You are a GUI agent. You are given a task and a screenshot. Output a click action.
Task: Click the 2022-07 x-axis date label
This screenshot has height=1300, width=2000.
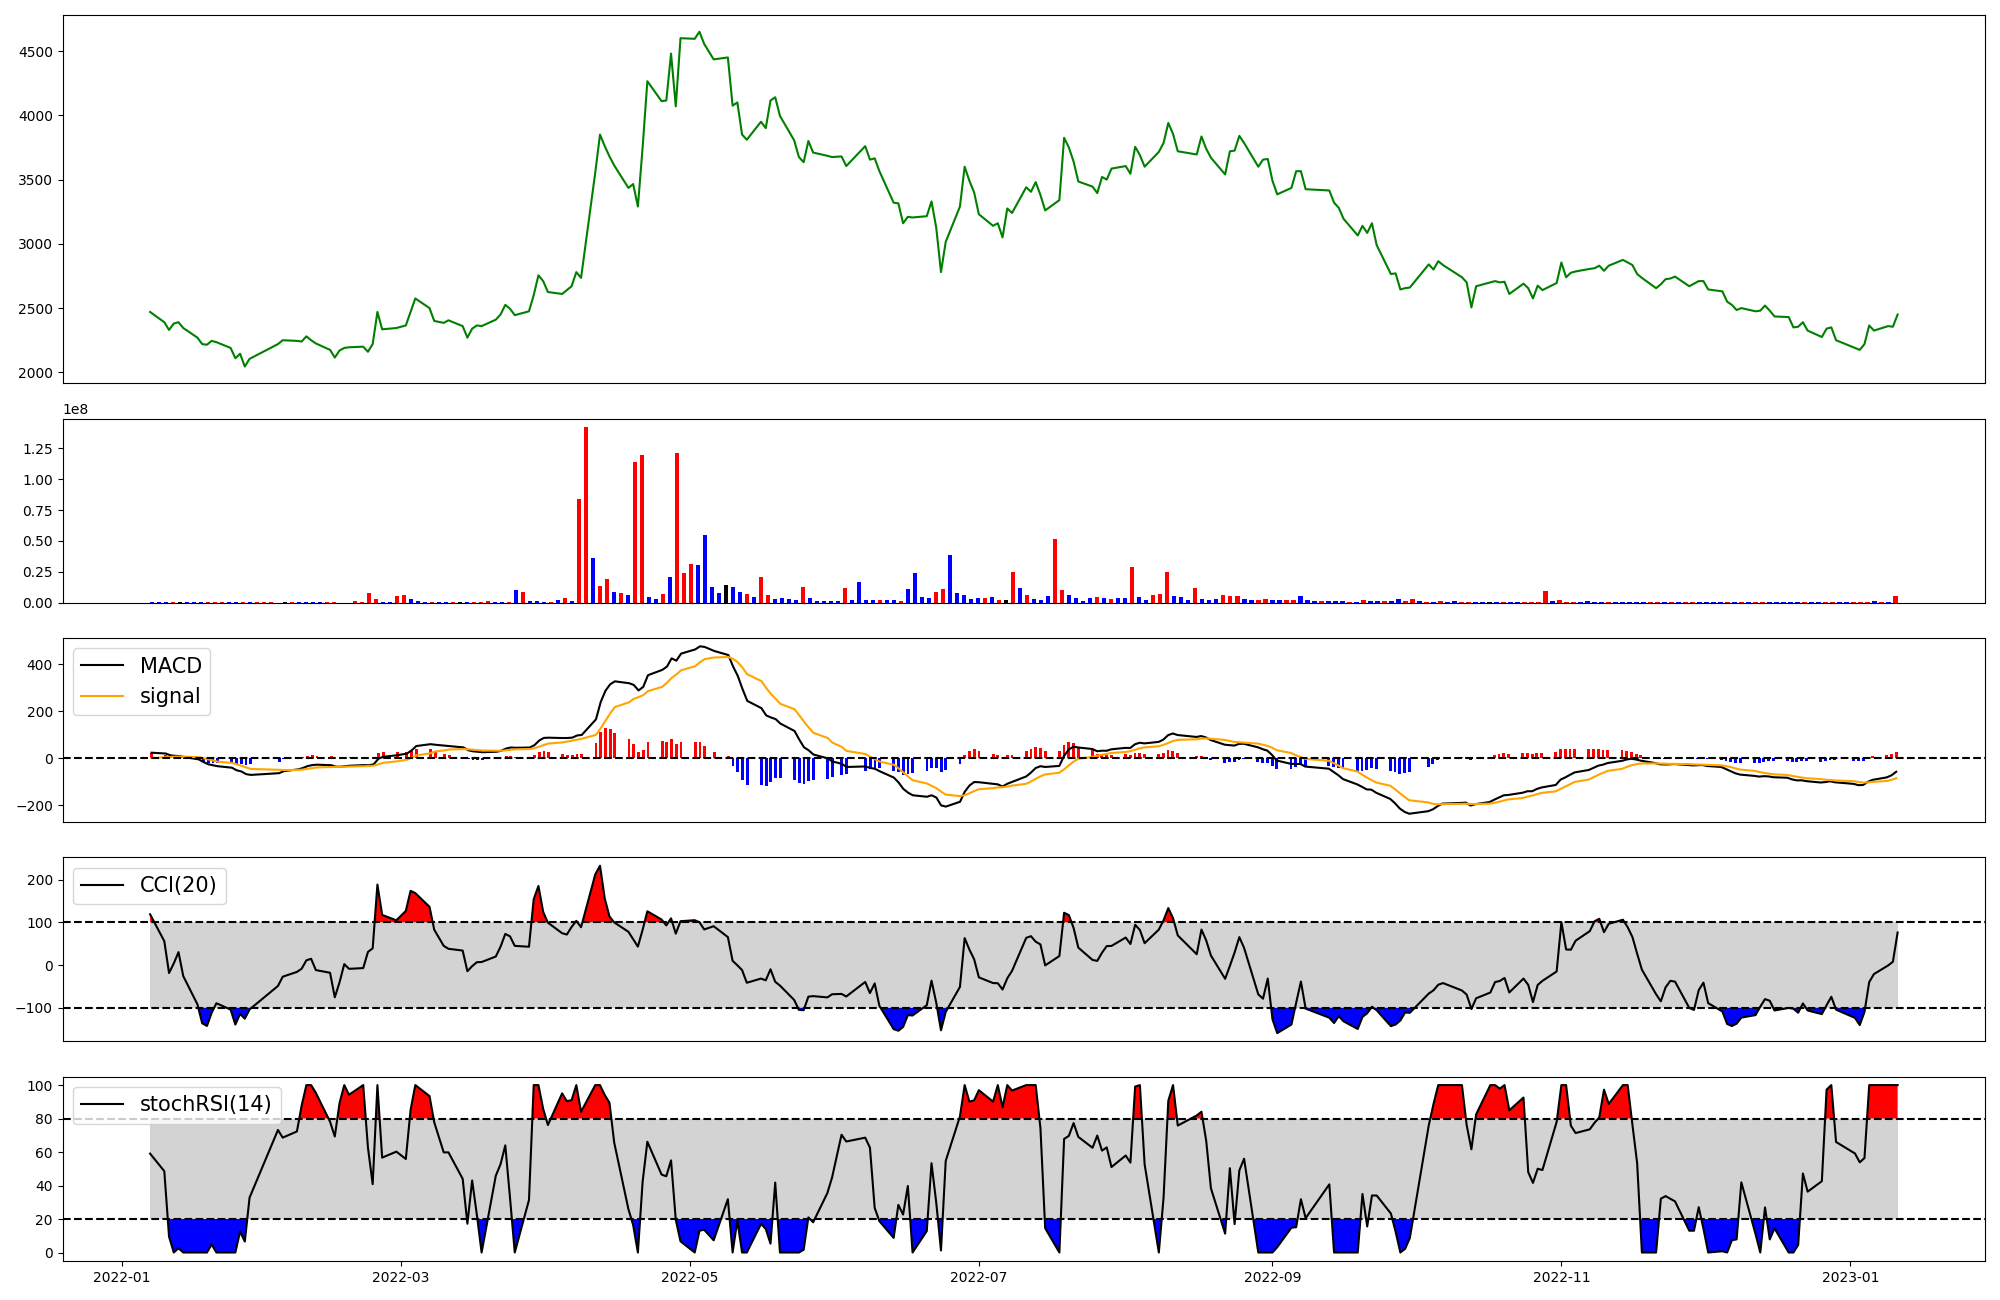[979, 1277]
